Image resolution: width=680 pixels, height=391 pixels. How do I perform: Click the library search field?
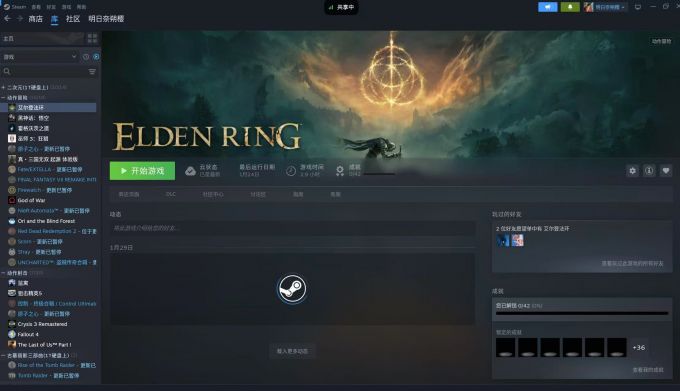click(44, 72)
